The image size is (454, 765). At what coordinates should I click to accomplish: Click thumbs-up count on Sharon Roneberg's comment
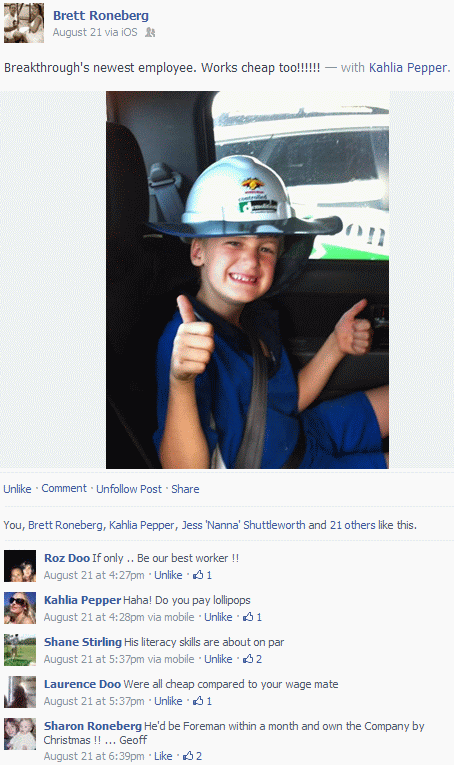[x=193, y=756]
